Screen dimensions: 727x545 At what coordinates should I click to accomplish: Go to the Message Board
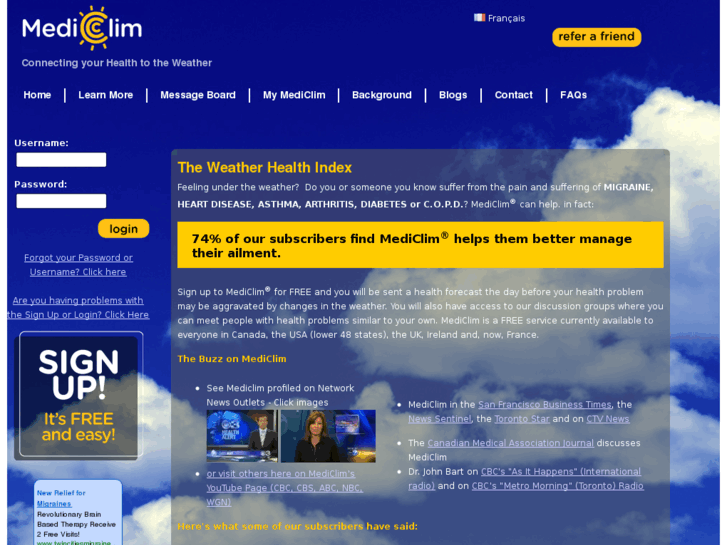click(x=198, y=95)
